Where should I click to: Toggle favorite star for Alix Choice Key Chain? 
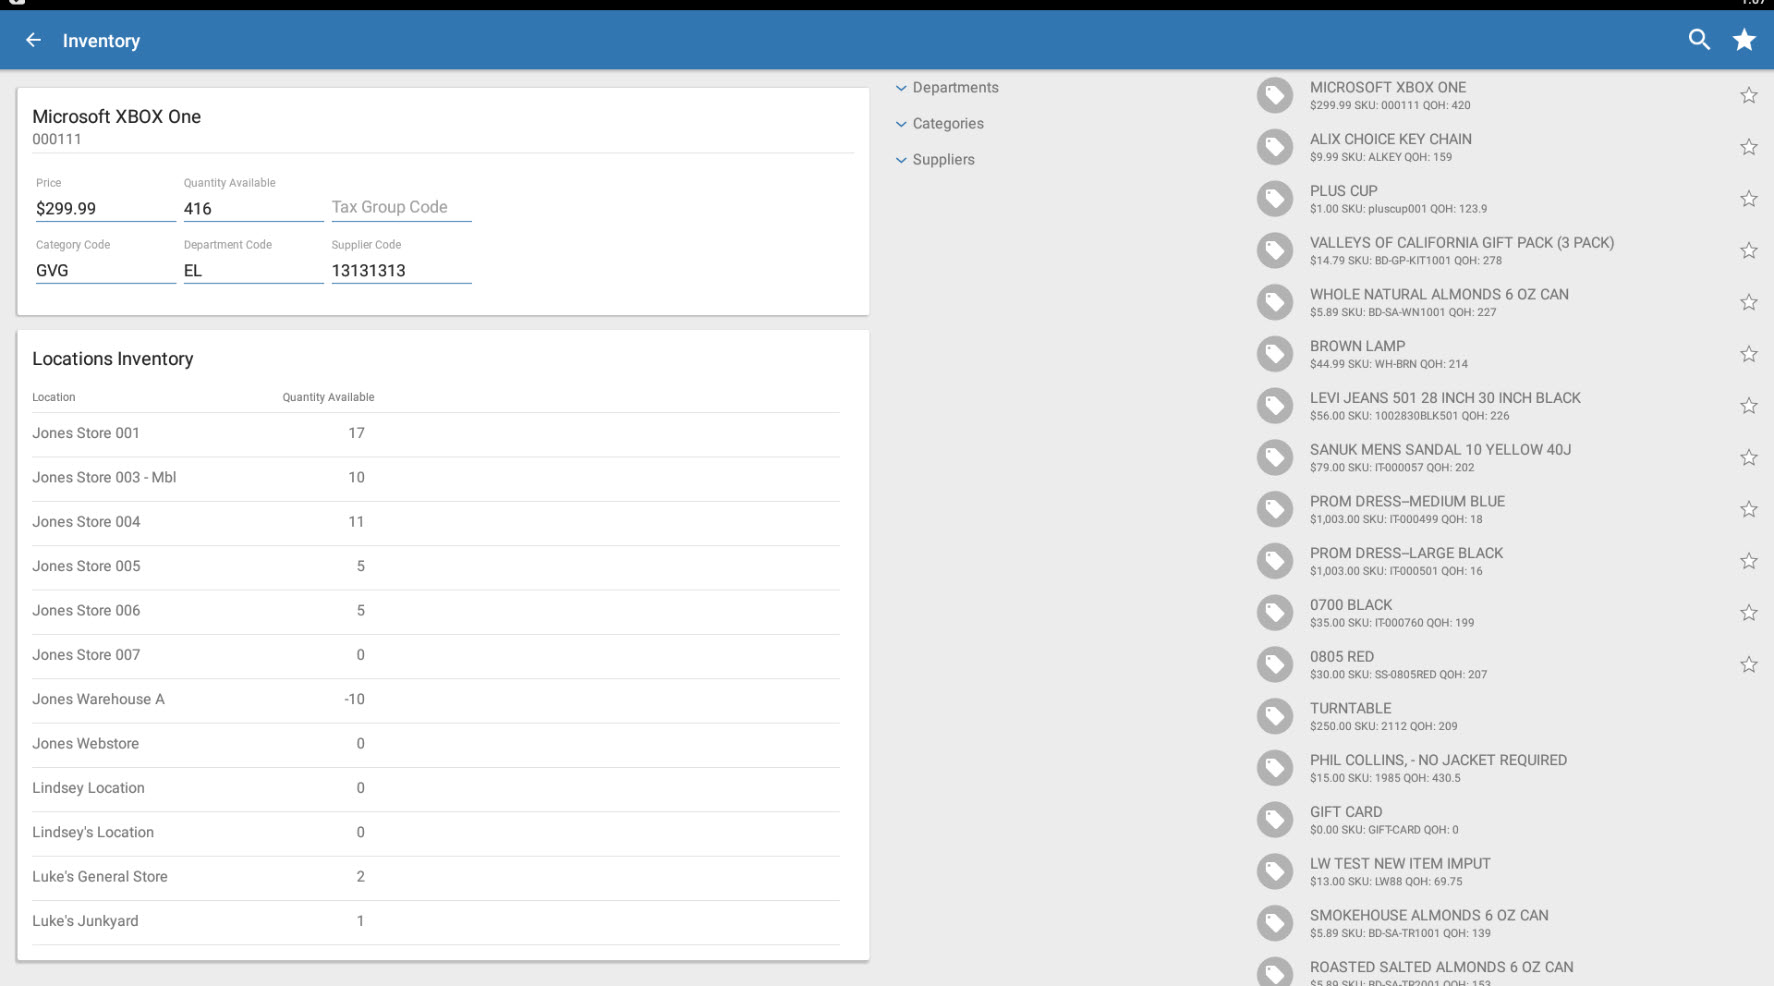click(1748, 148)
